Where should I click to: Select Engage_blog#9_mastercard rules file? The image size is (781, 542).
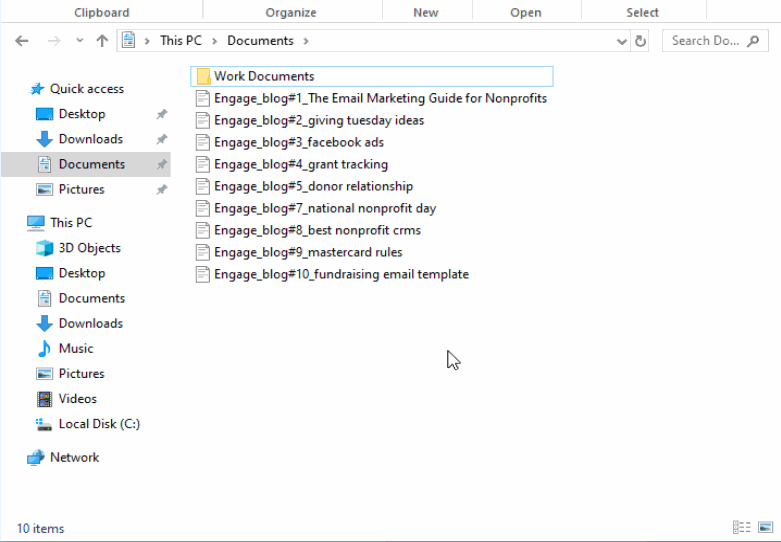[308, 252]
